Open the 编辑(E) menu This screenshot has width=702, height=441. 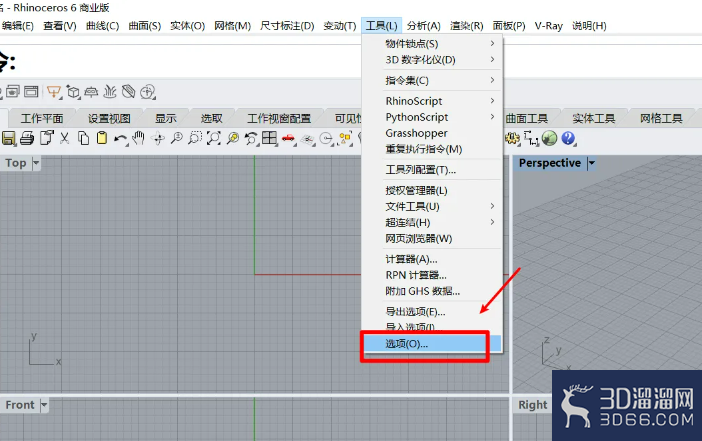click(x=18, y=26)
